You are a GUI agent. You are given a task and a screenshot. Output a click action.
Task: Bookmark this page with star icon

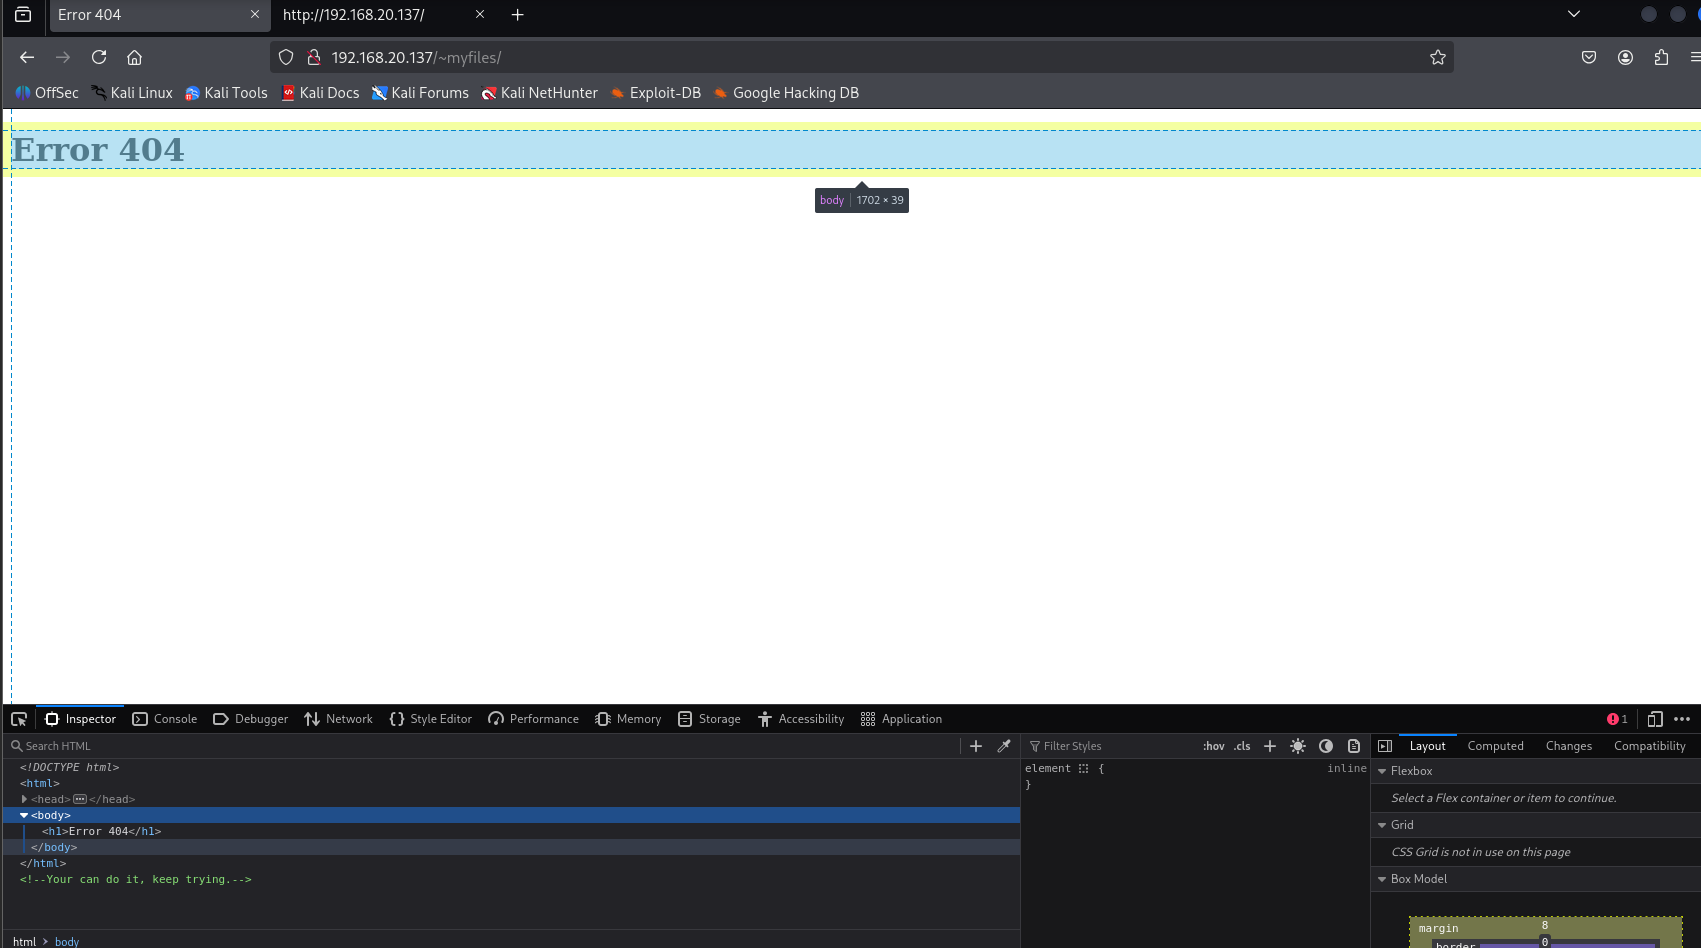tap(1438, 58)
